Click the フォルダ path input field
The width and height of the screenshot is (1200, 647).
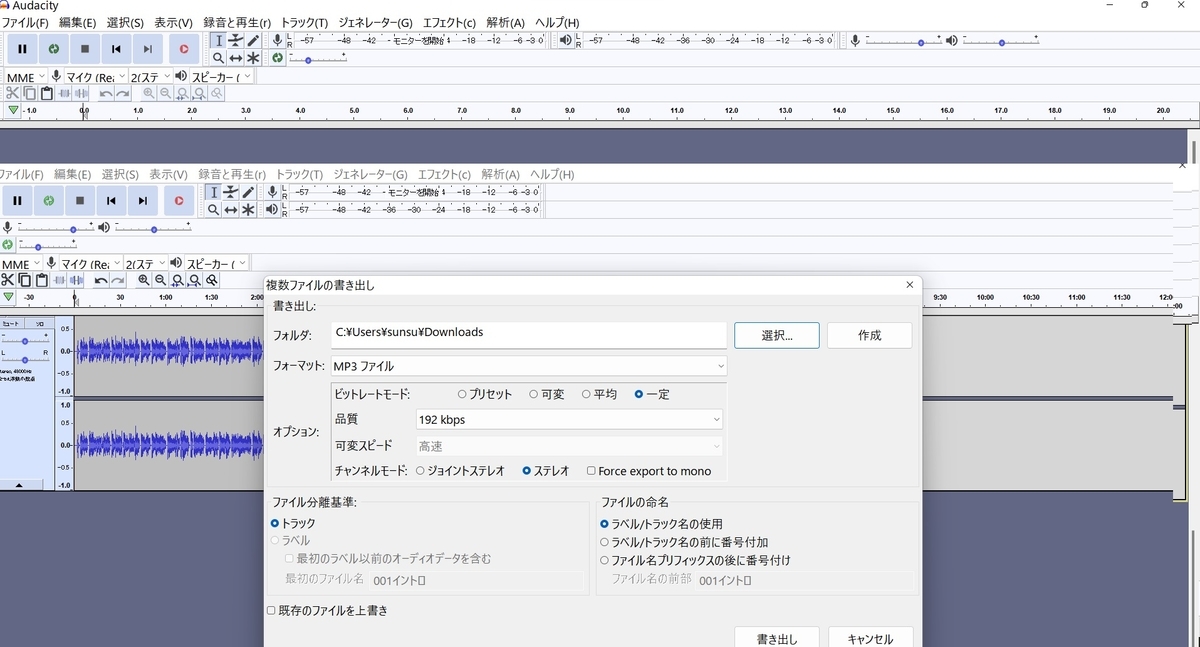529,335
